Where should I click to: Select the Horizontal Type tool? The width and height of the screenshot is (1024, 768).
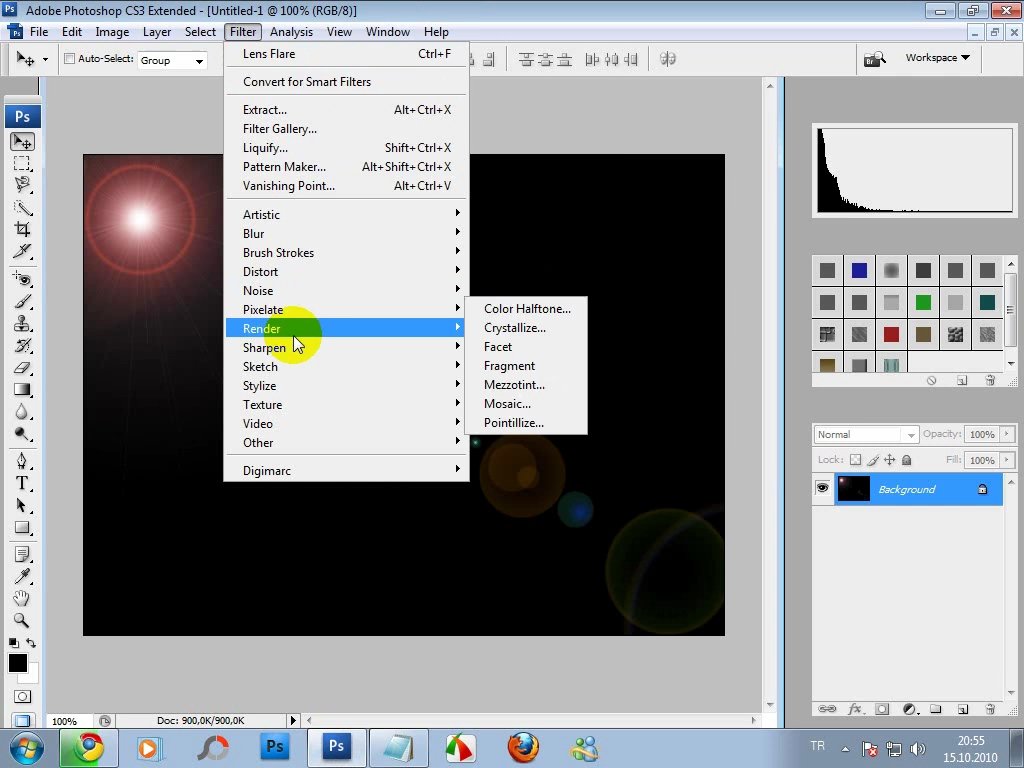[x=22, y=484]
